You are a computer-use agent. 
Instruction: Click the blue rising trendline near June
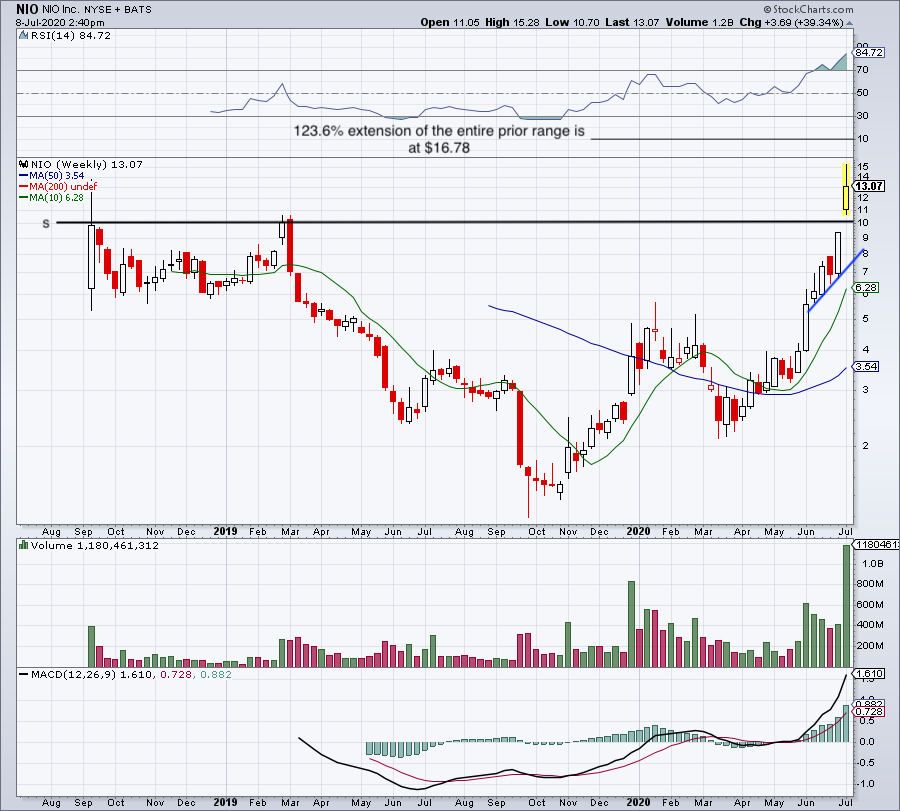tap(836, 281)
